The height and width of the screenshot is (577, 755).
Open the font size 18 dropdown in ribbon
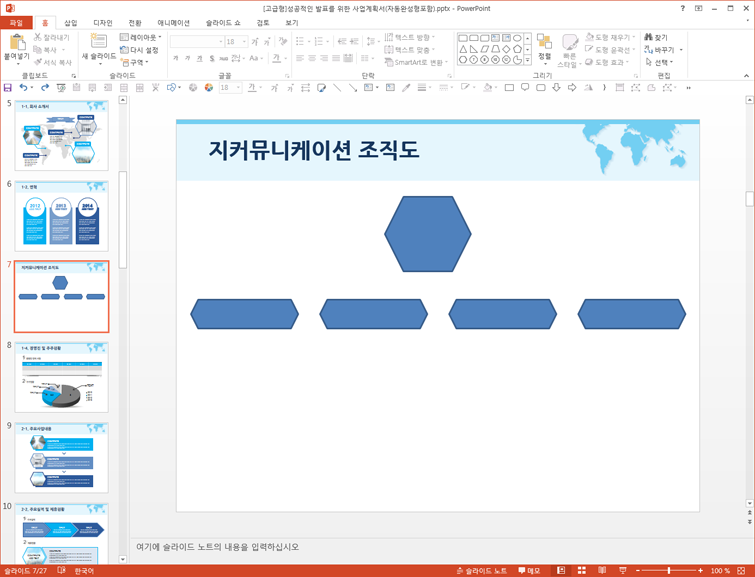(x=244, y=42)
